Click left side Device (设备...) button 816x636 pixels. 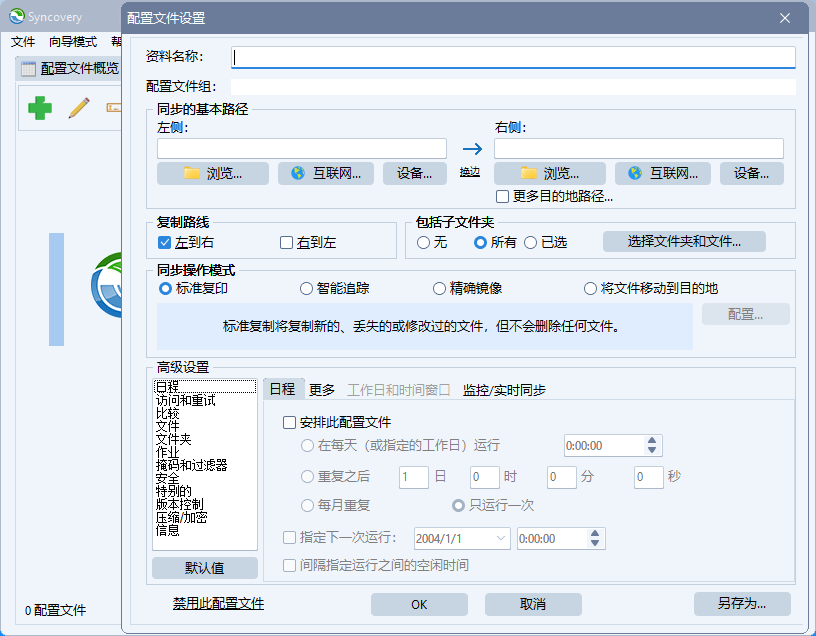[415, 173]
